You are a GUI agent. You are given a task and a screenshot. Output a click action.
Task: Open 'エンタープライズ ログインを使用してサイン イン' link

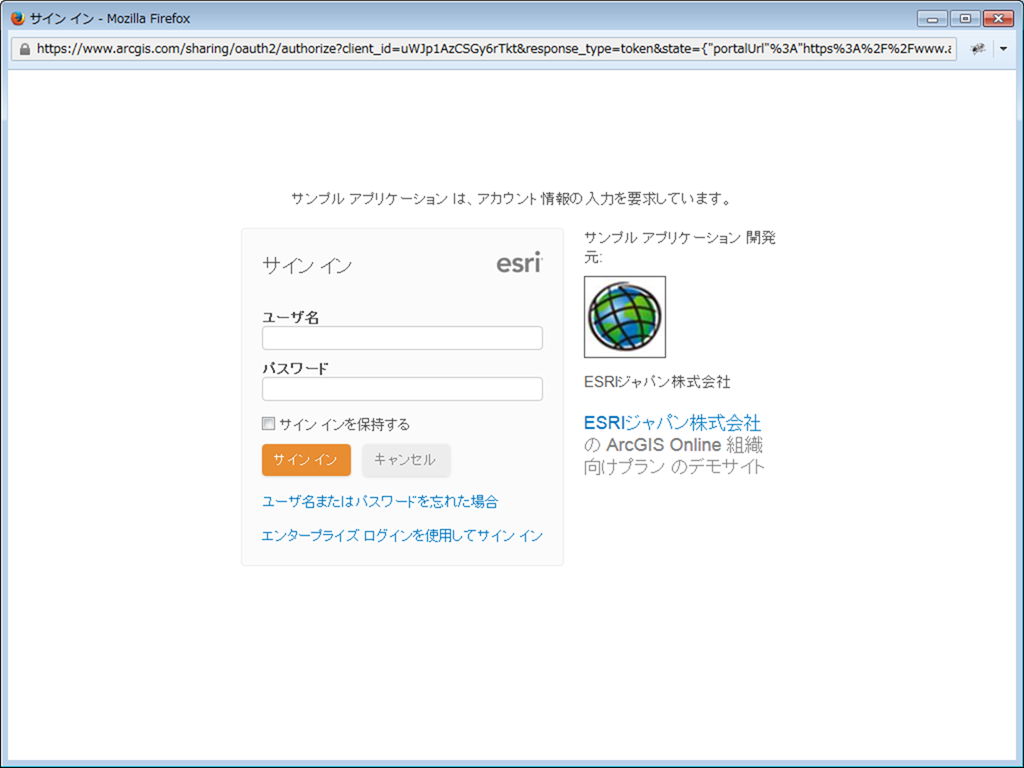point(402,536)
